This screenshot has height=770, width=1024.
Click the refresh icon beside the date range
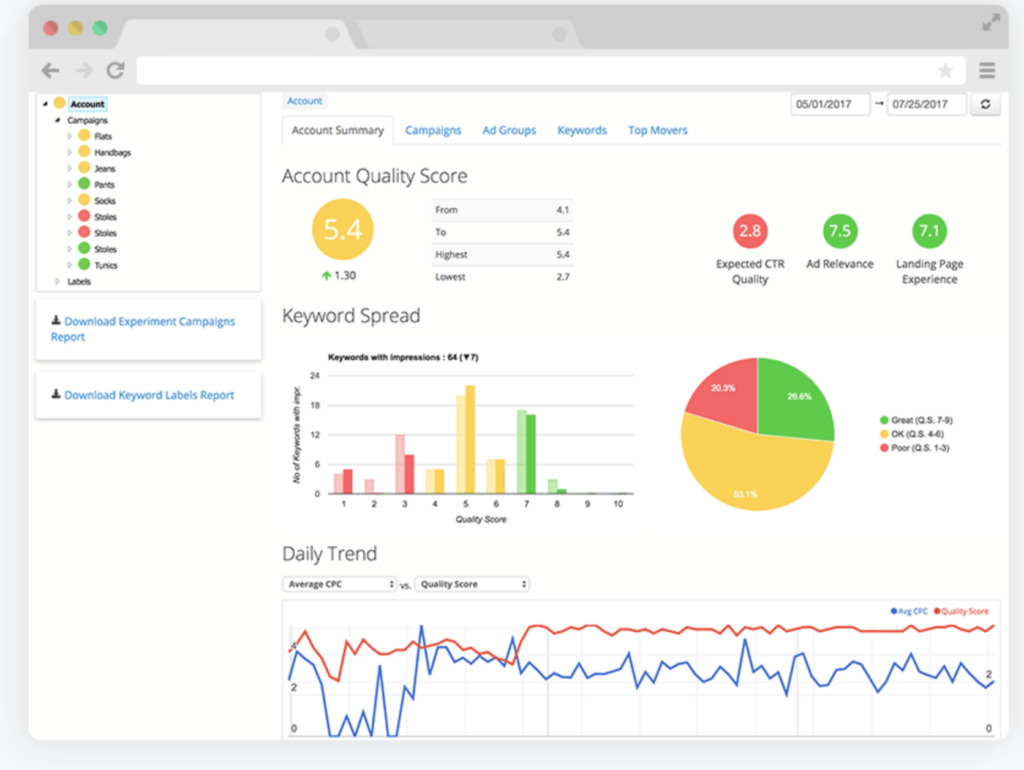coord(986,103)
